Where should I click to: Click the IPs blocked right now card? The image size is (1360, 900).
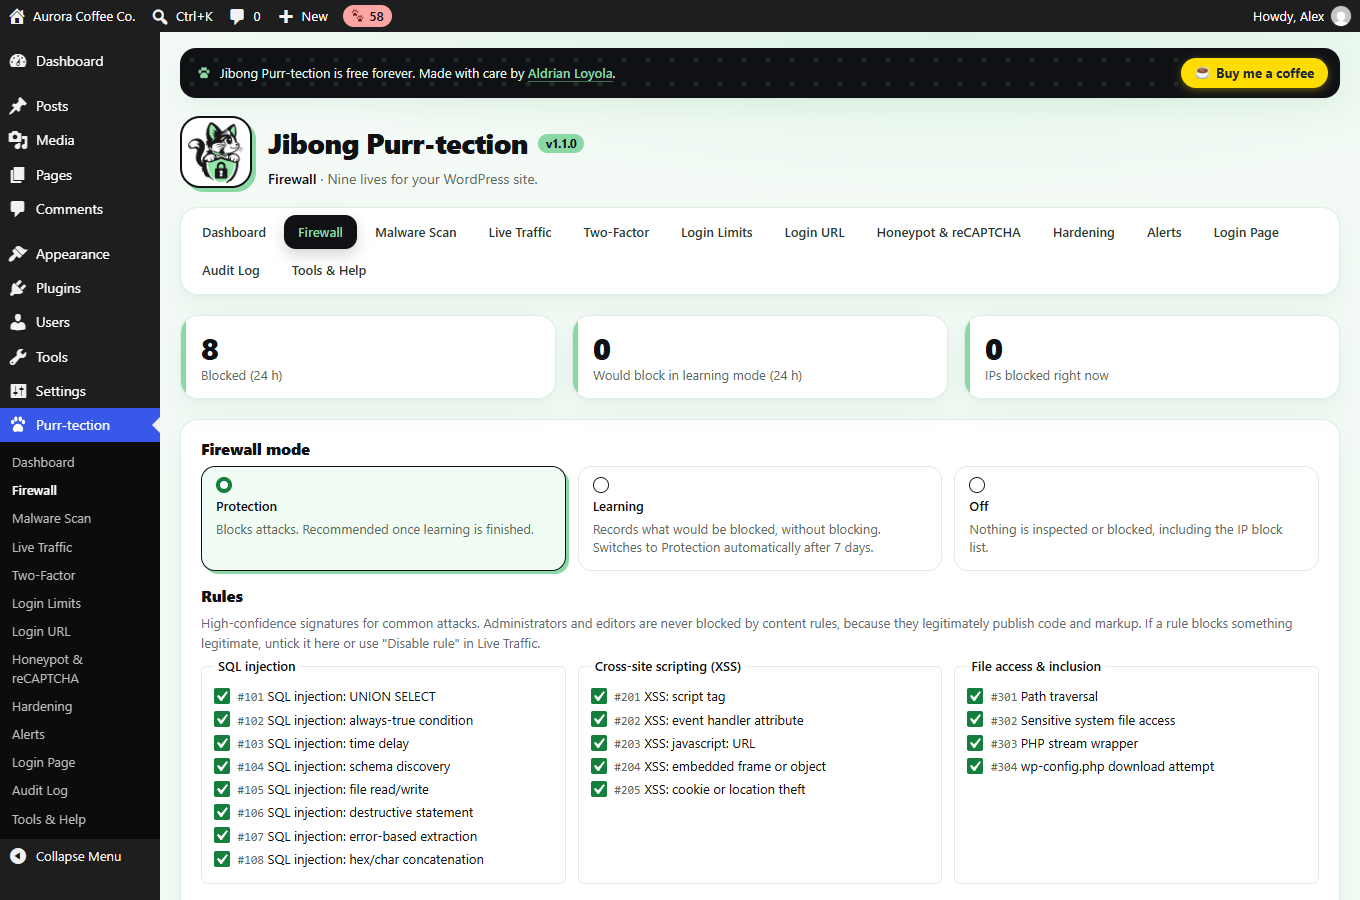click(1152, 357)
